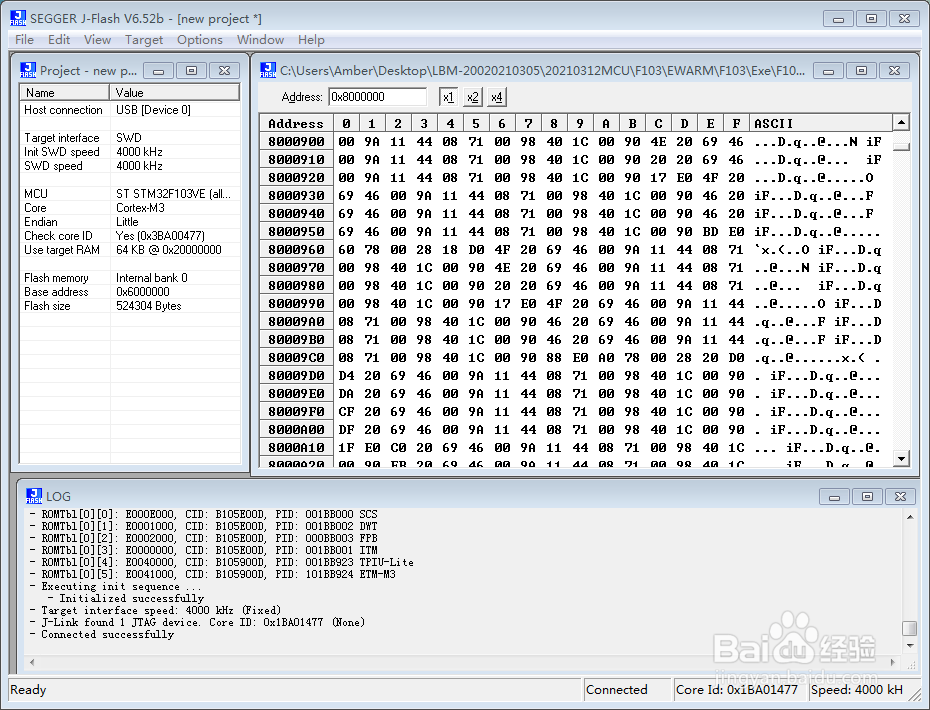This screenshot has width=930, height=710.
Task: Click the Address column header in hex view
Action: click(296, 123)
